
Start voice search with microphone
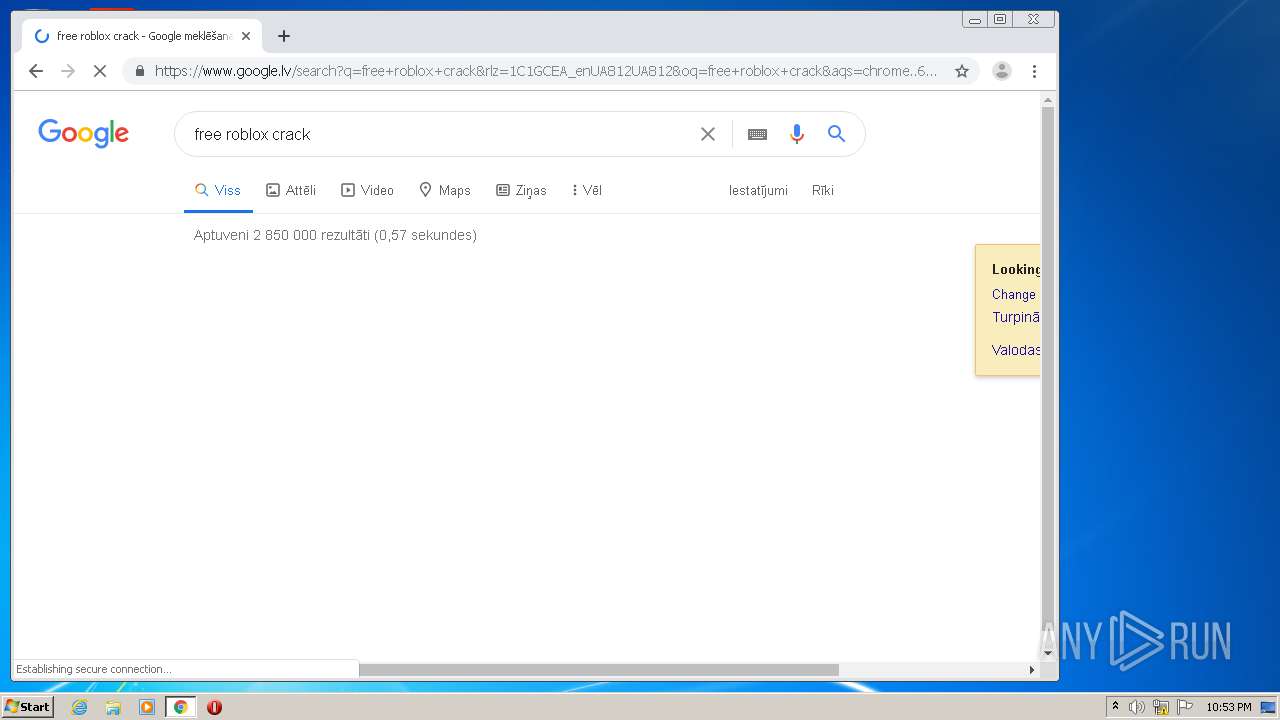pos(796,134)
